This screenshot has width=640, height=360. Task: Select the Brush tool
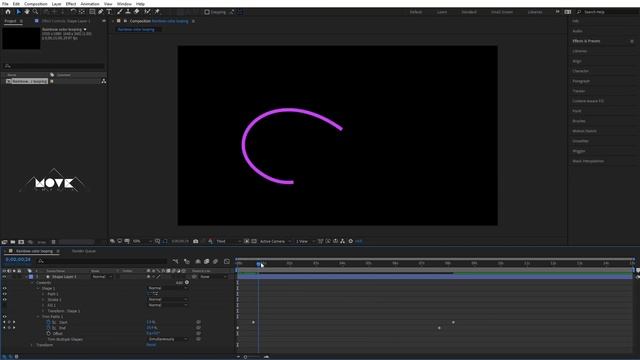(120, 12)
